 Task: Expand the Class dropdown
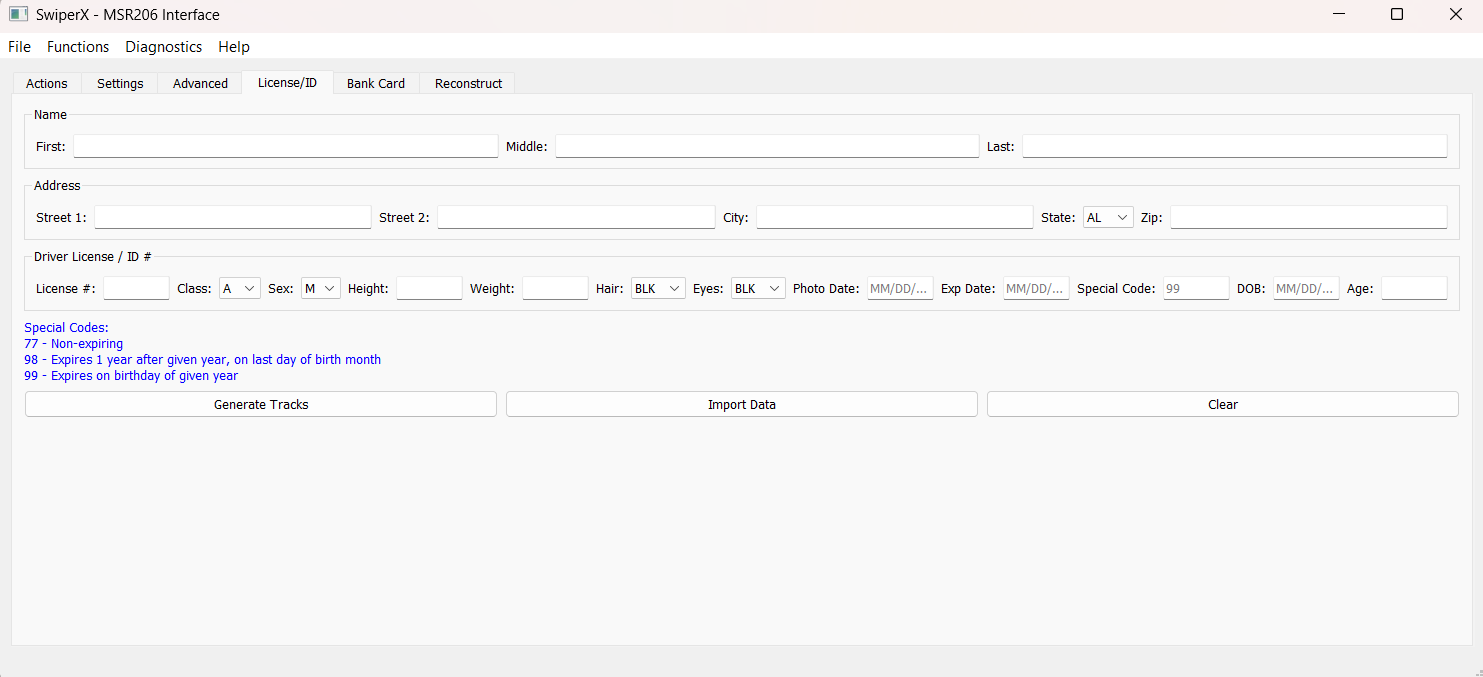(239, 288)
